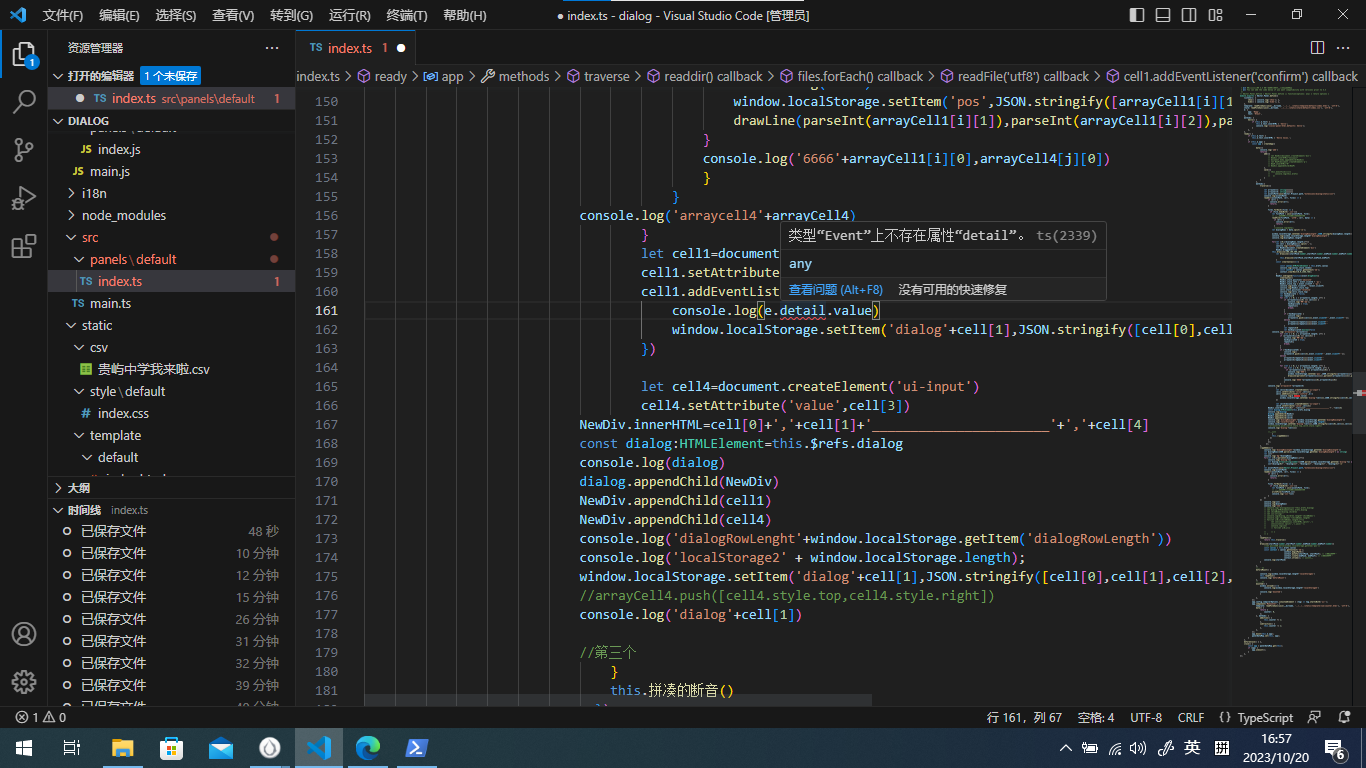Toggle the panel layout button
This screenshot has width=1366, height=768.
1163,15
